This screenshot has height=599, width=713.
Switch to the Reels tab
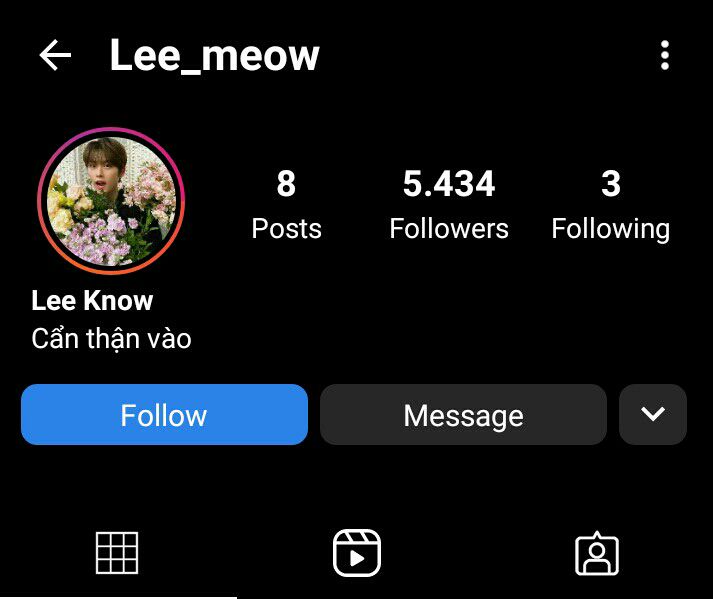point(357,553)
